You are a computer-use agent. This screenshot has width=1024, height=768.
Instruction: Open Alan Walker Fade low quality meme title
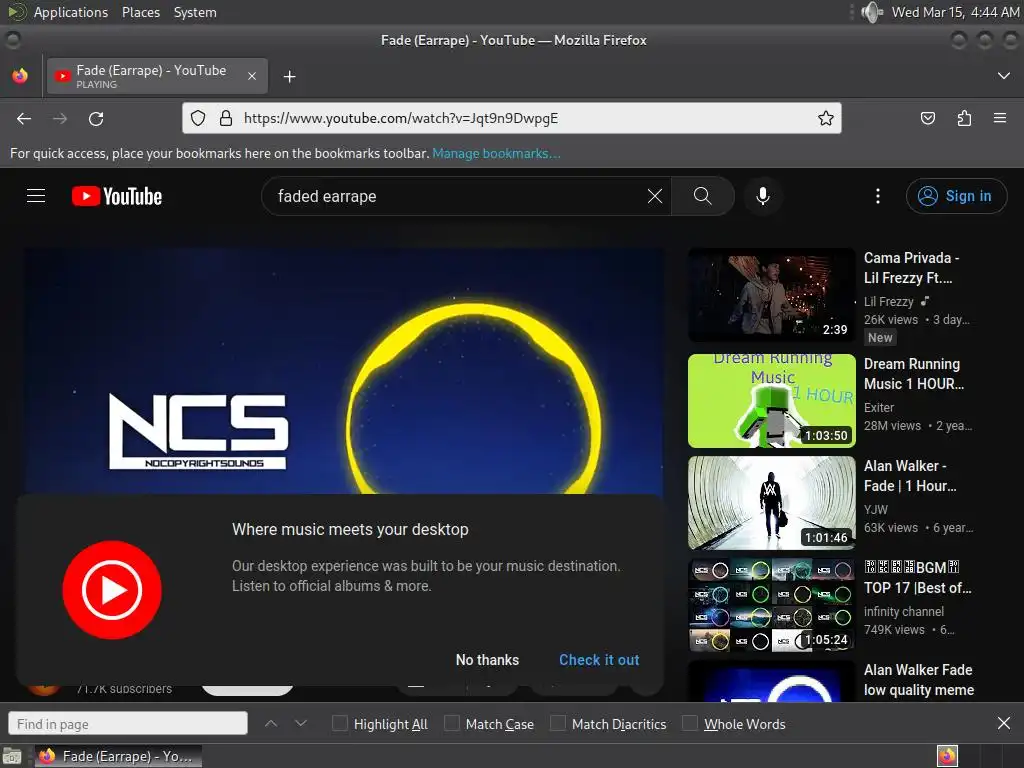point(919,680)
